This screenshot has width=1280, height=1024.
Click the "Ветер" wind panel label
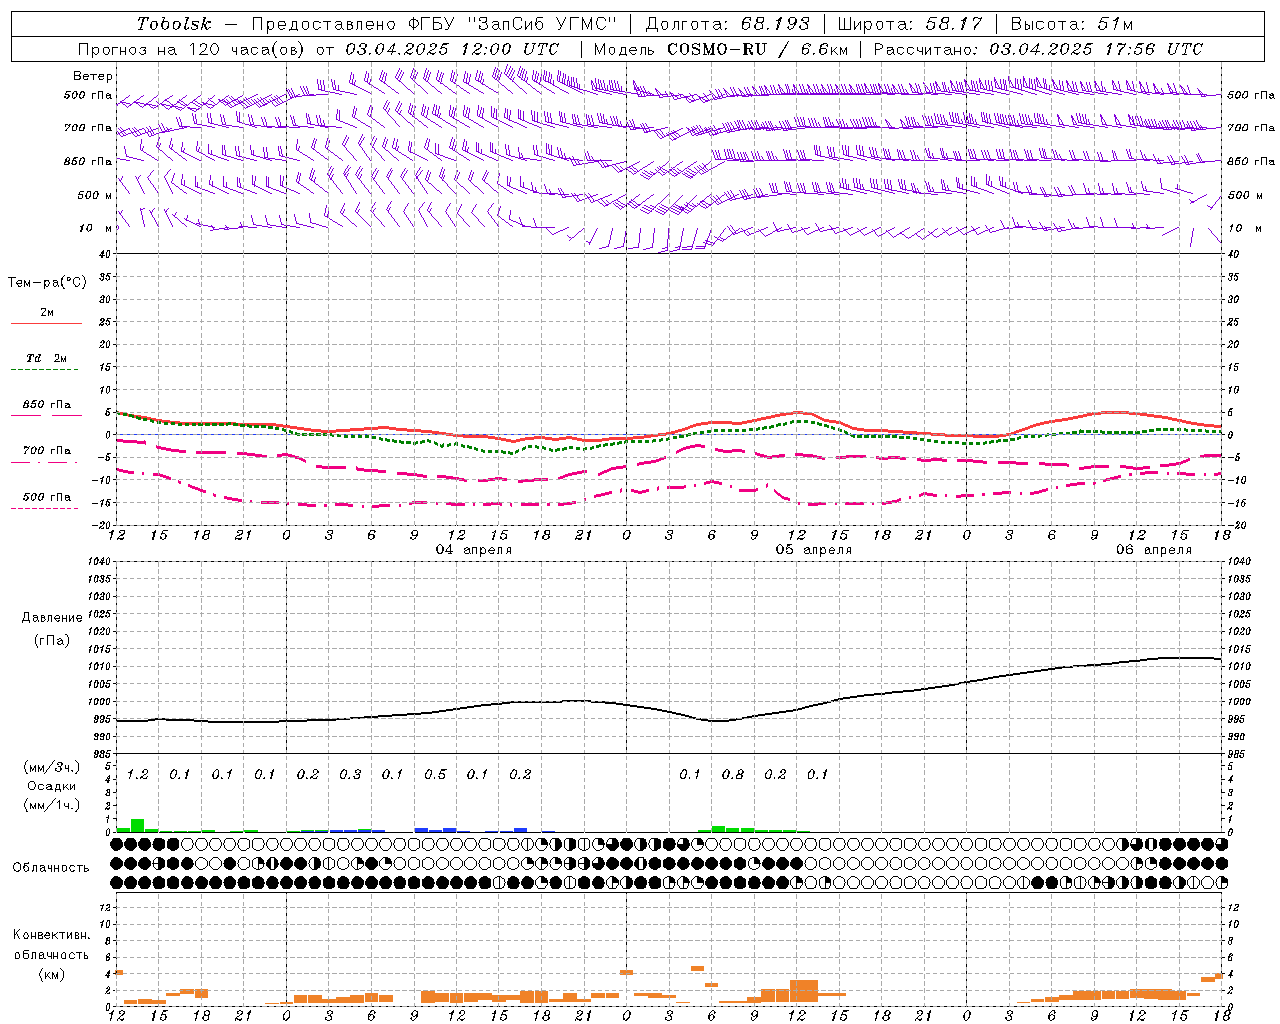93,76
